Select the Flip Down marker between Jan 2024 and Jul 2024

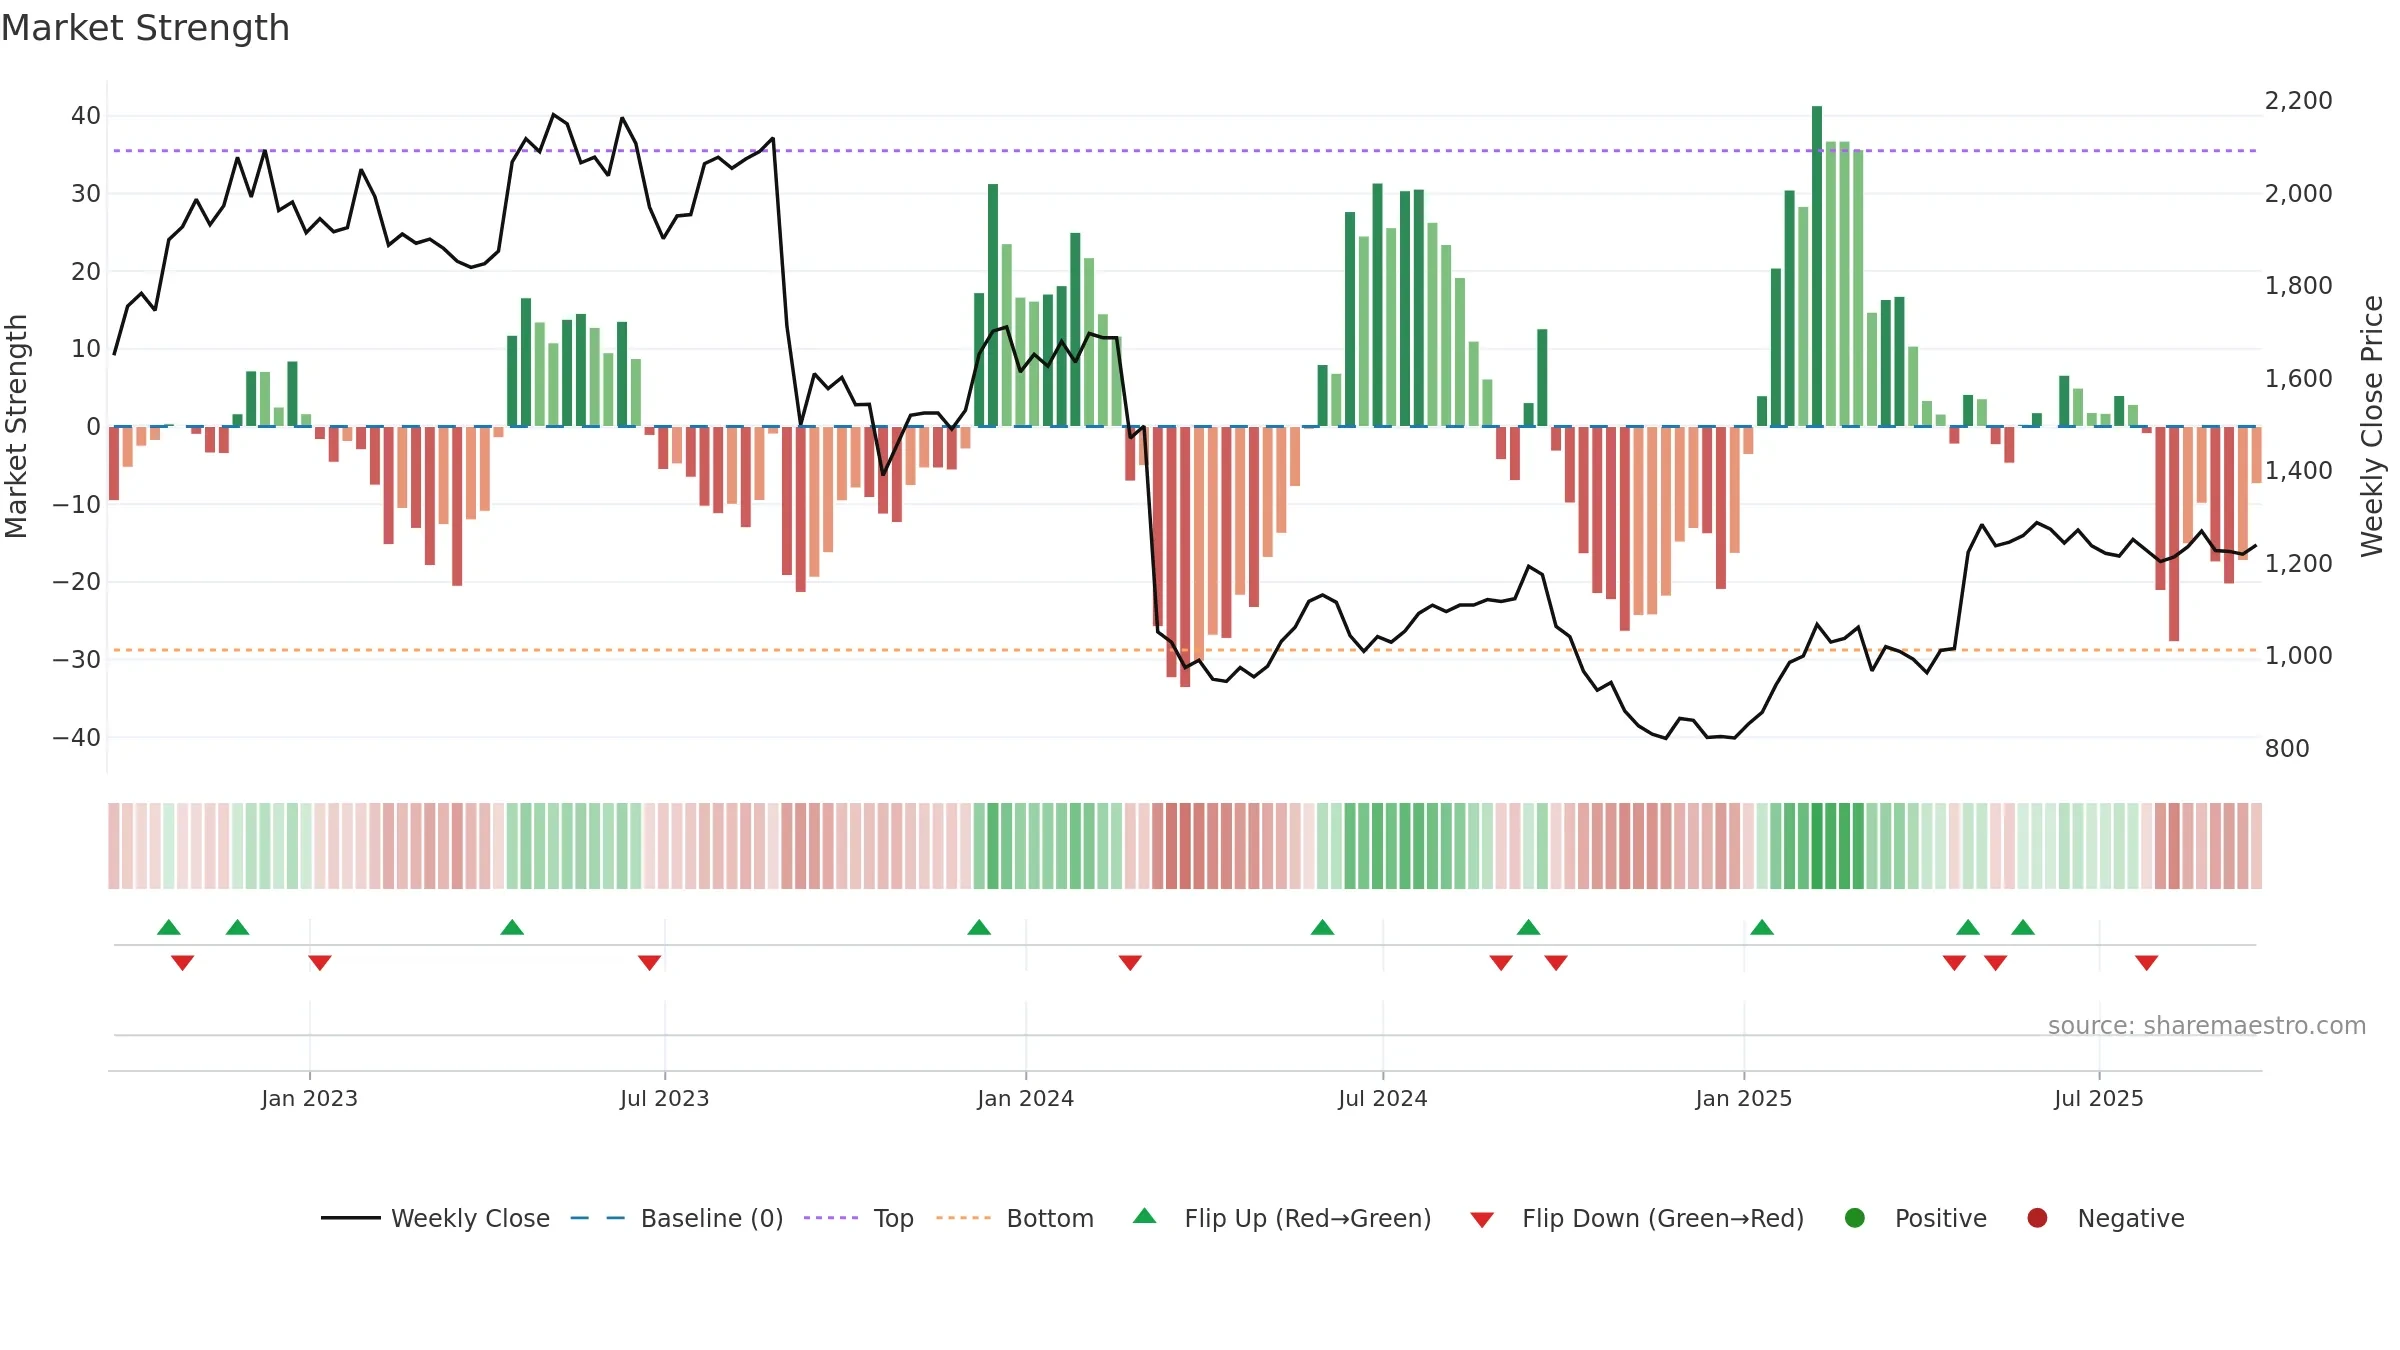pos(1130,962)
